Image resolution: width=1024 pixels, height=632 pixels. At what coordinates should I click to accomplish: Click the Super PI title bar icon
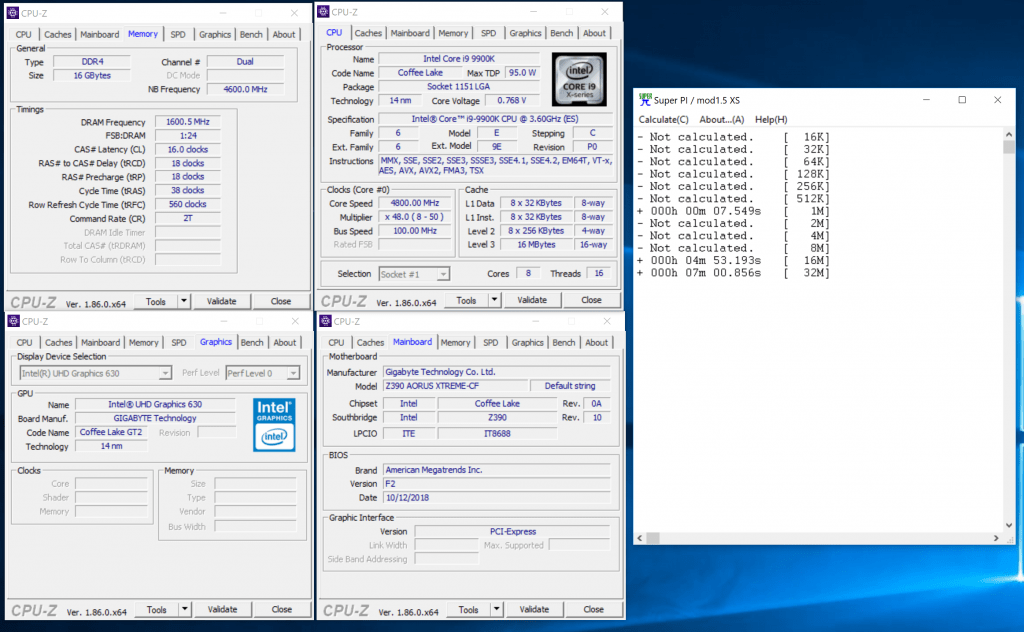pyautogui.click(x=645, y=100)
